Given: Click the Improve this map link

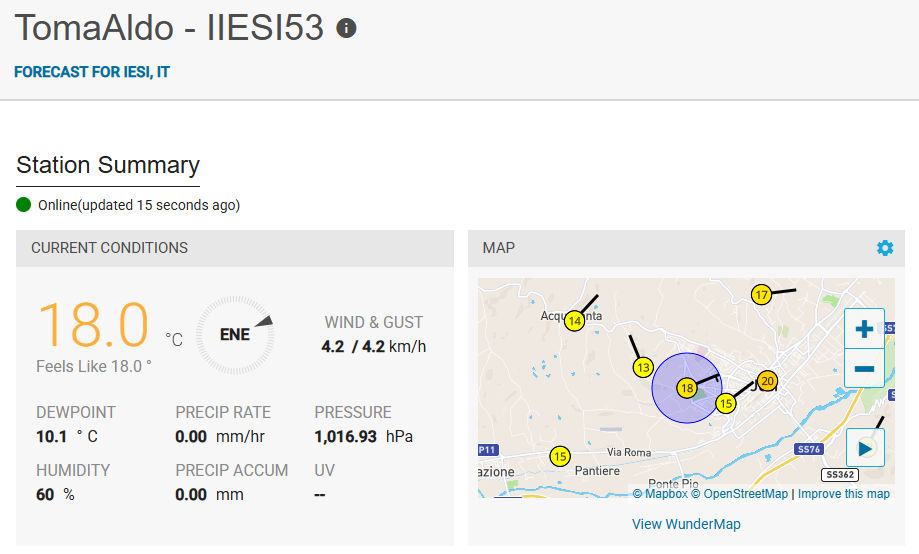Looking at the screenshot, I should (x=843, y=494).
